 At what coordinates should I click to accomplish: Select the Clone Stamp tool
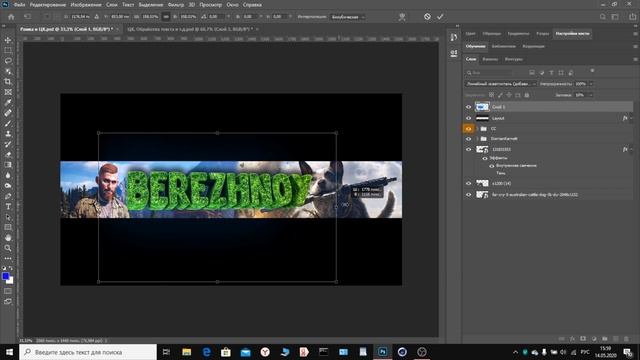click(8, 133)
